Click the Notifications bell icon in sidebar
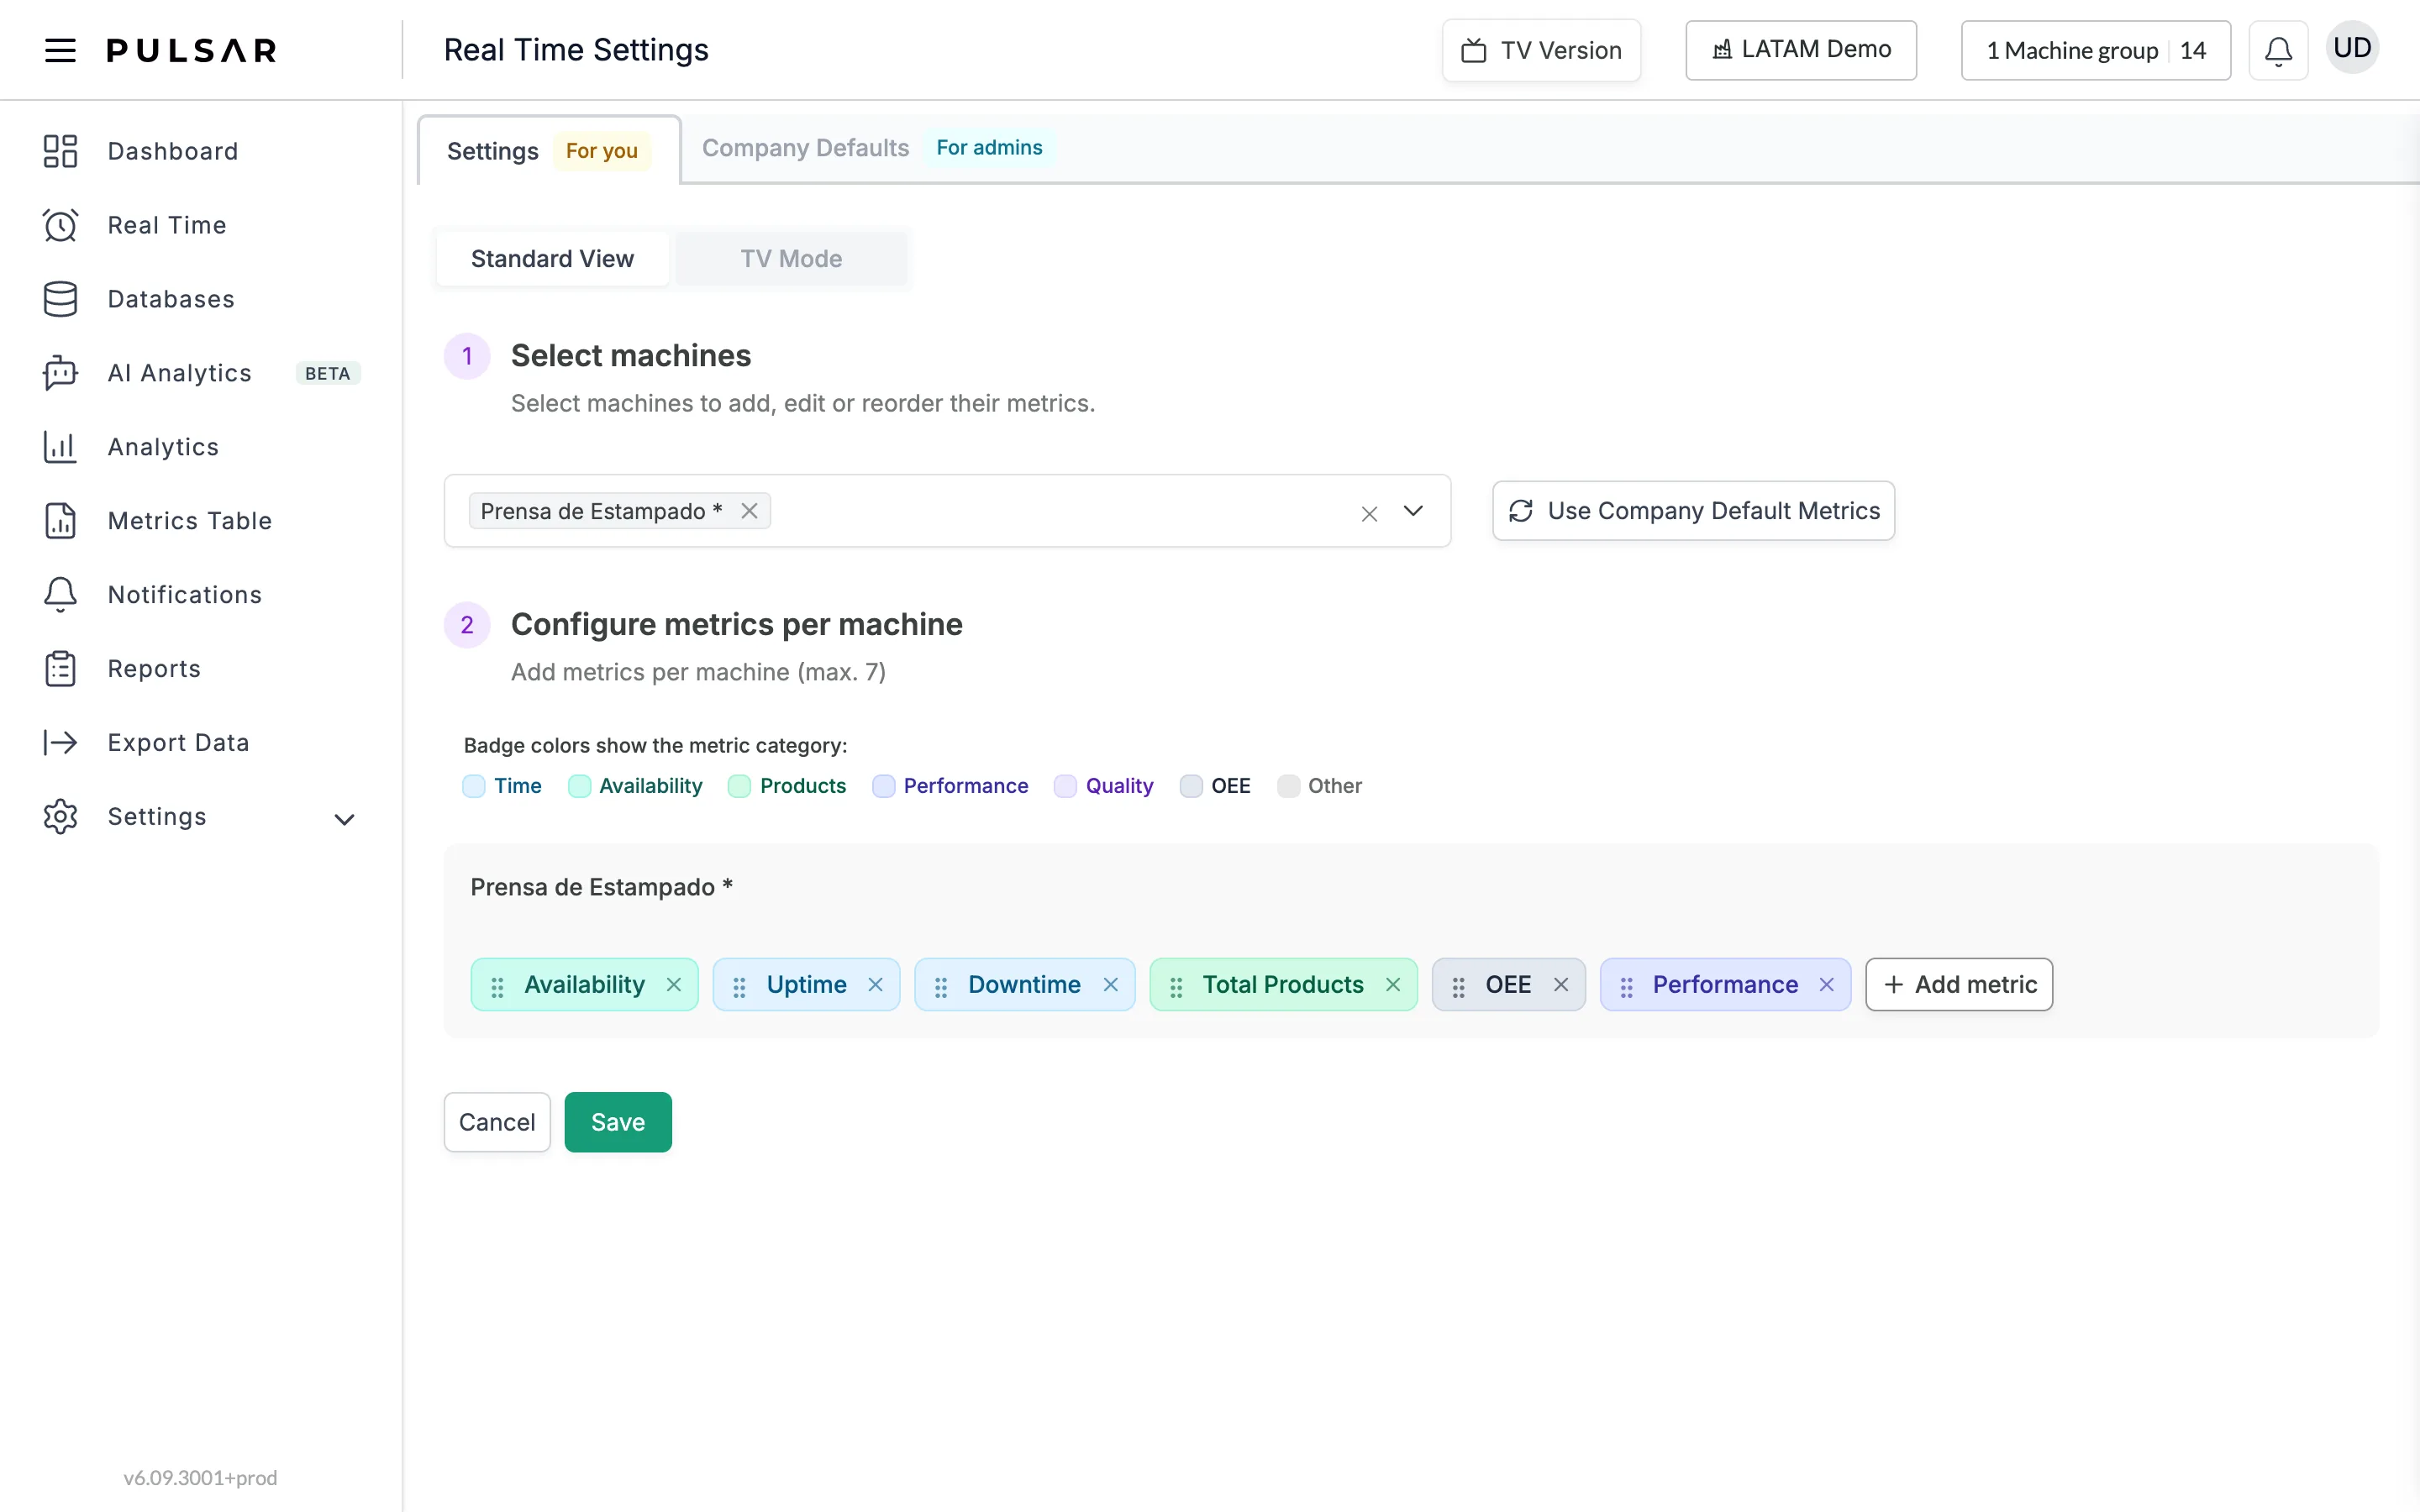 (60, 595)
